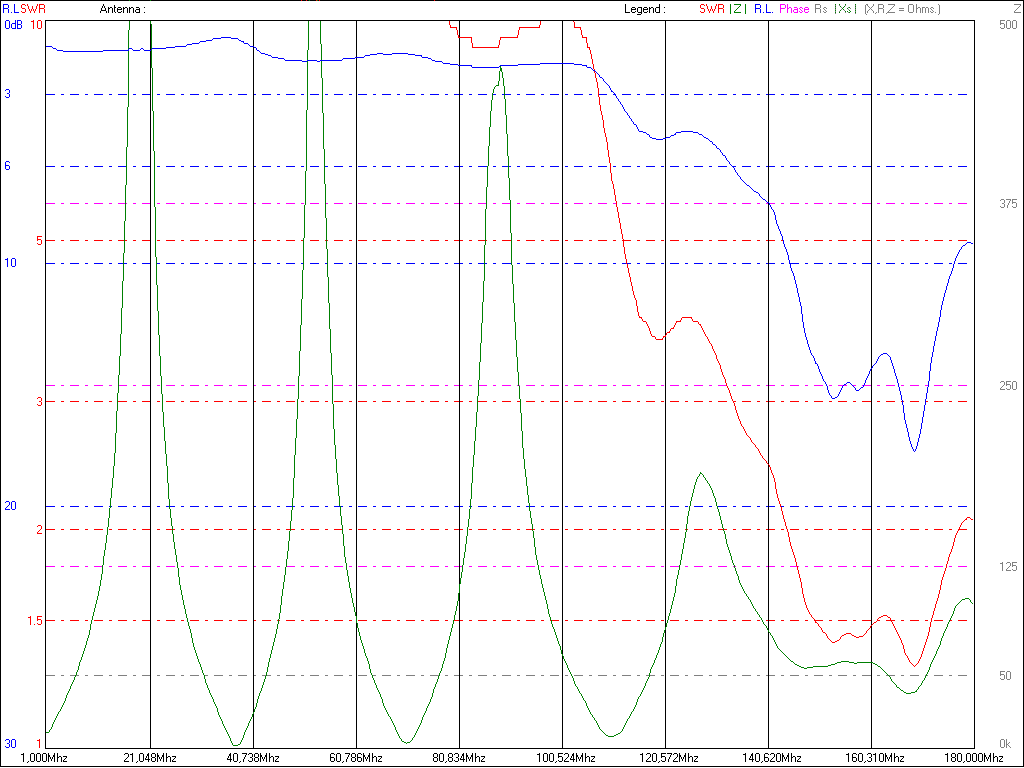The height and width of the screenshot is (768, 1024).
Task: Click the 80,834Mhz frequency label
Action: coord(459,758)
